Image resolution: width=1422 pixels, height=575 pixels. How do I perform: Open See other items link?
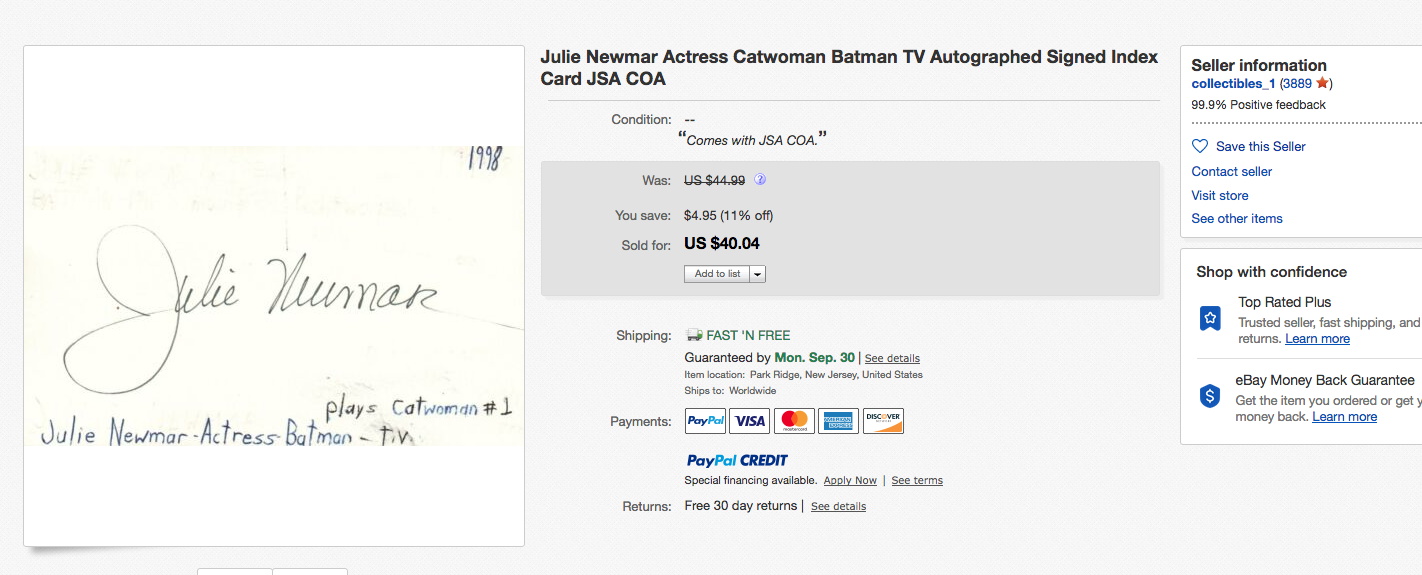tap(1236, 218)
